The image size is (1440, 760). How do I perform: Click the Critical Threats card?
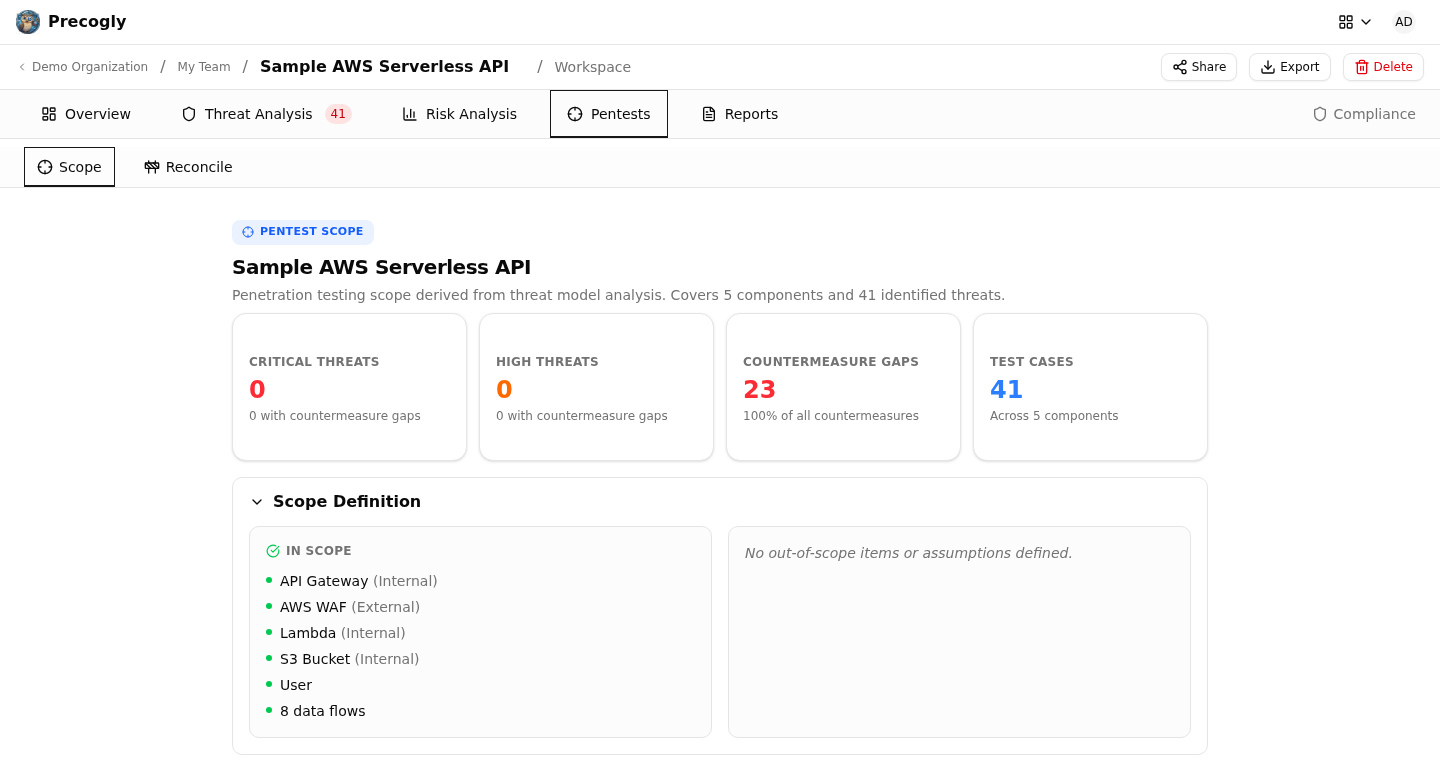(x=349, y=387)
